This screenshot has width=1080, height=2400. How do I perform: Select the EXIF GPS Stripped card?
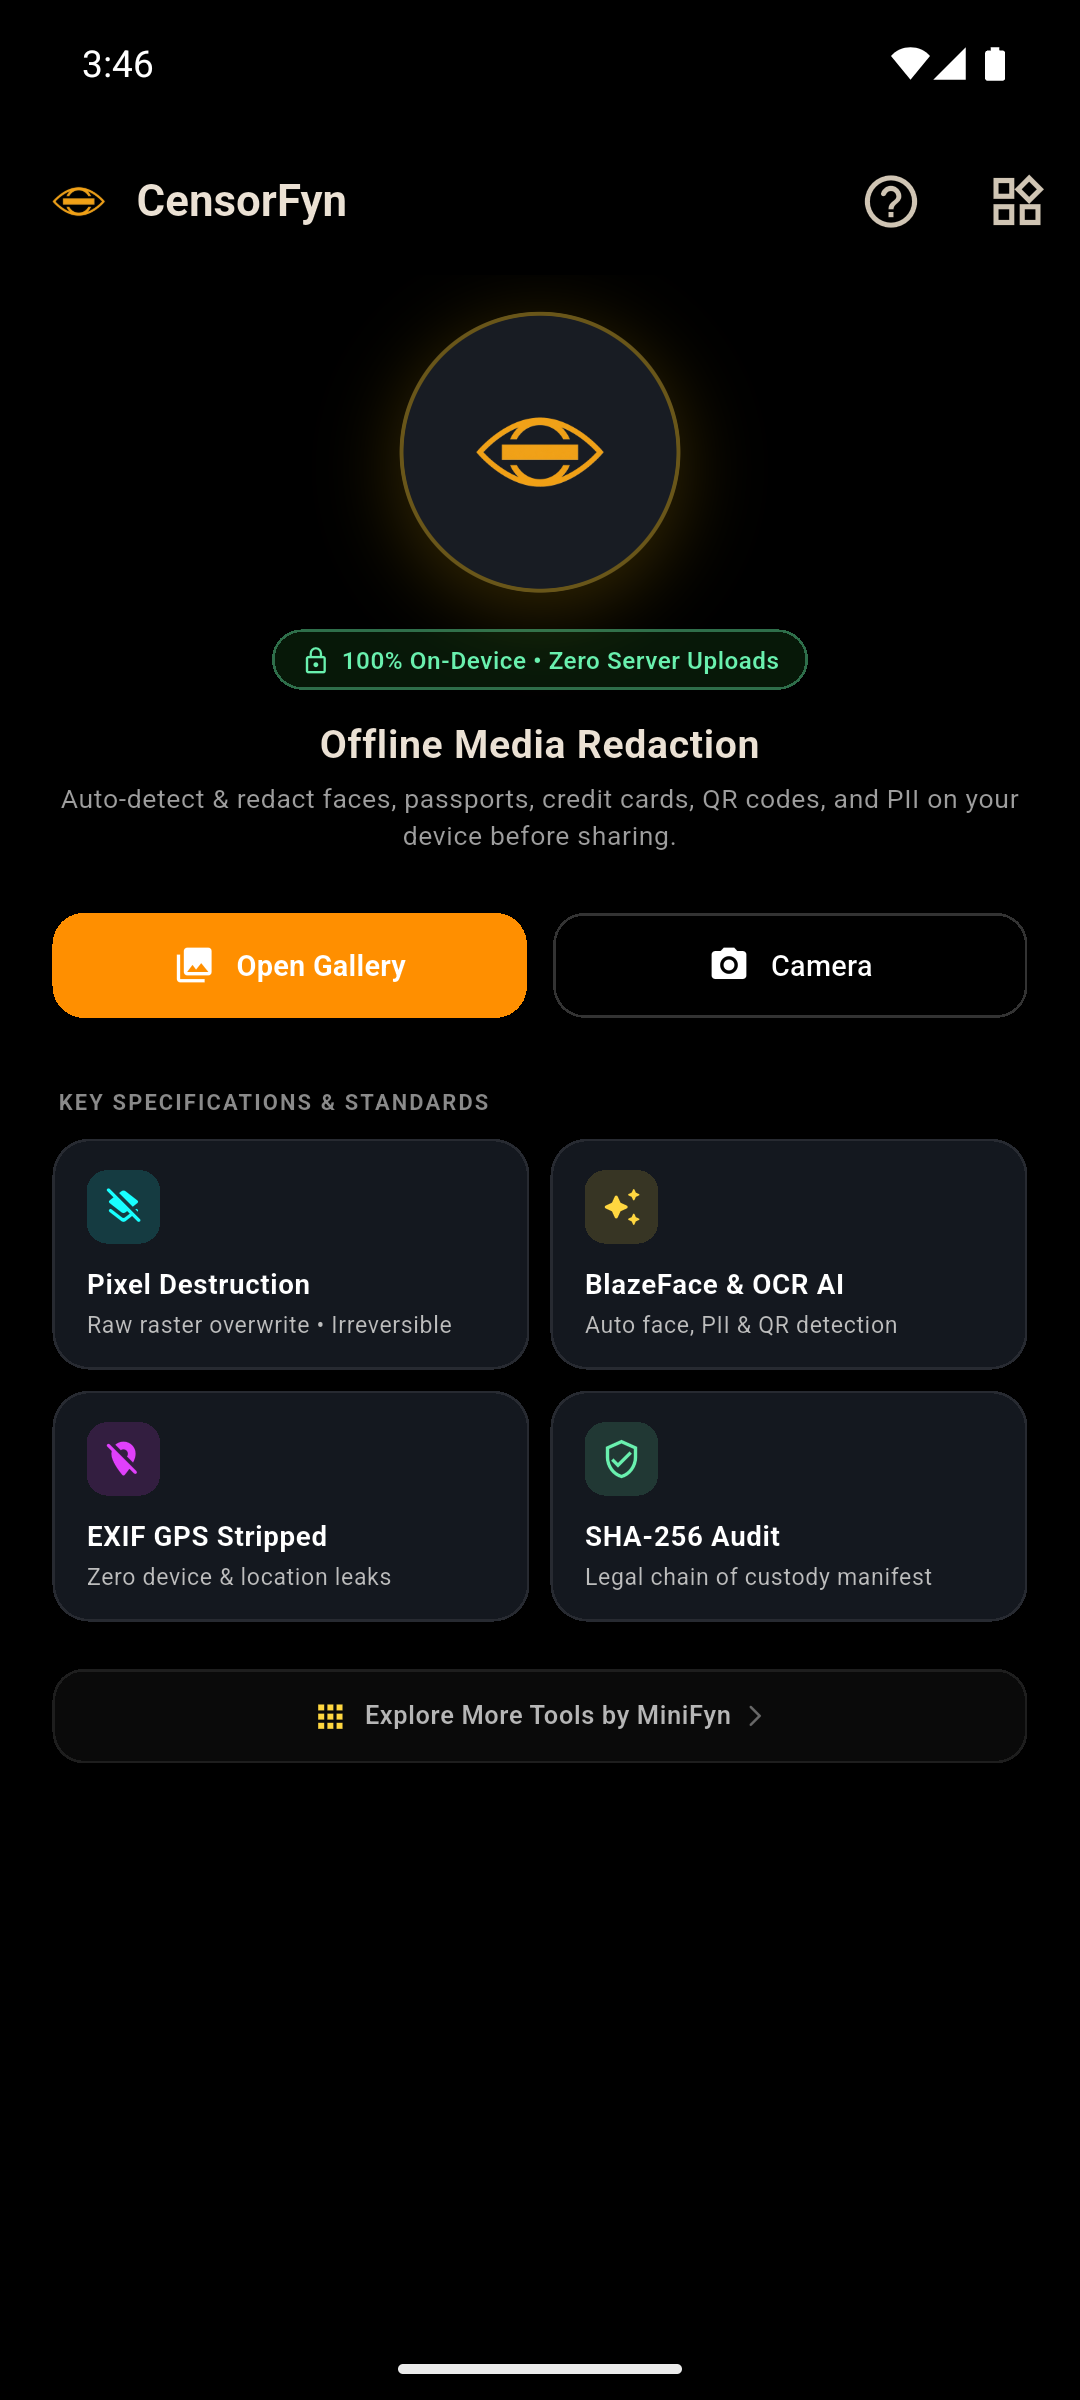tap(290, 1506)
